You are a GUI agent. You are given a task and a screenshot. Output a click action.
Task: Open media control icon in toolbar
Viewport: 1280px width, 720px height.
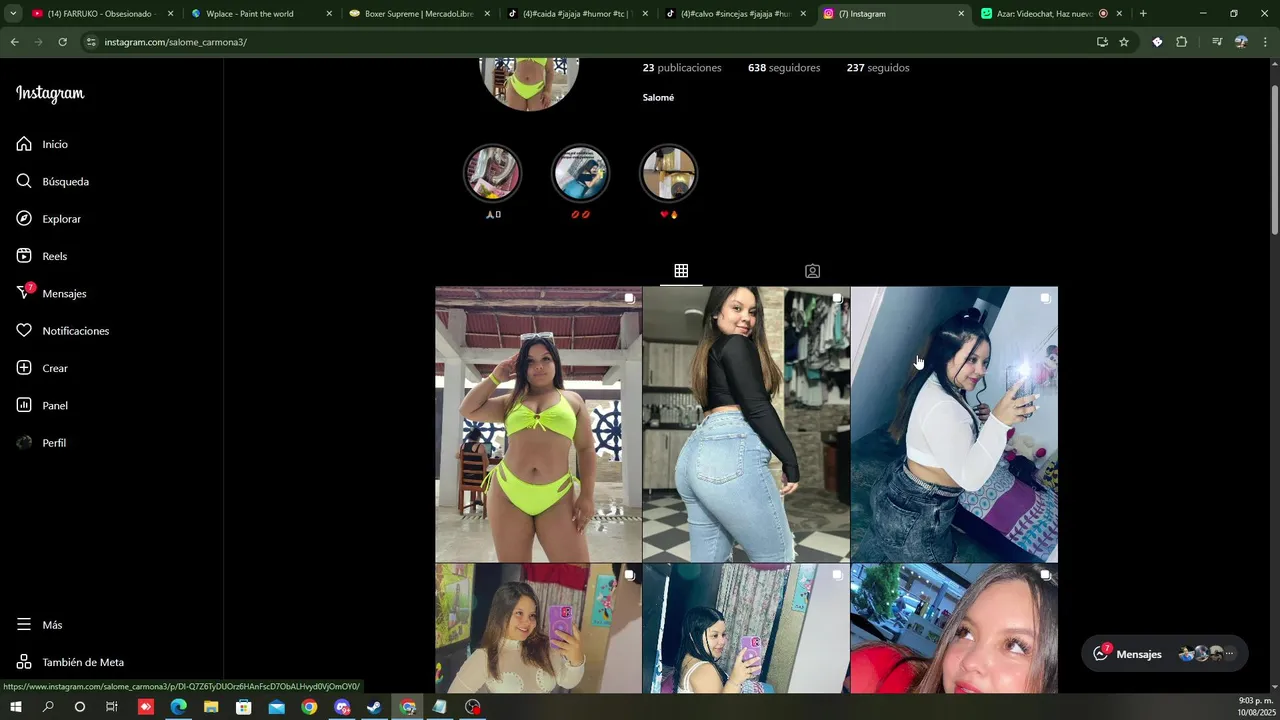[x=1217, y=42]
